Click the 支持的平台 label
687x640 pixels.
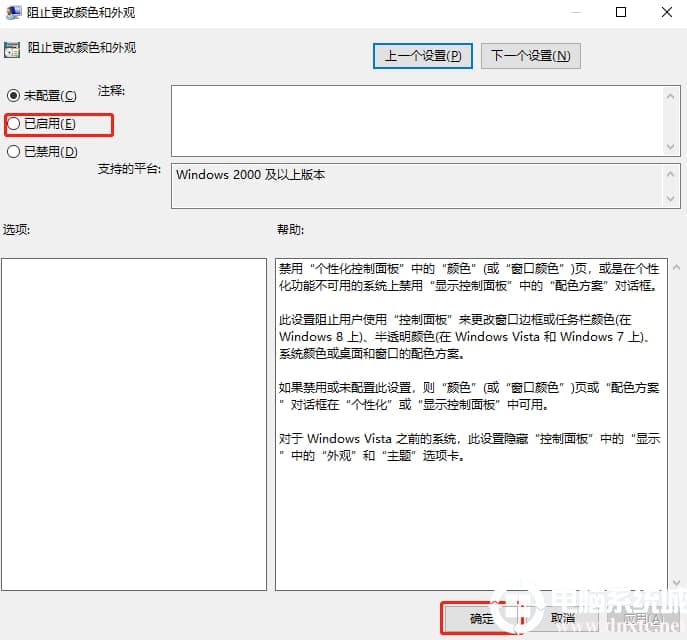[129, 169]
